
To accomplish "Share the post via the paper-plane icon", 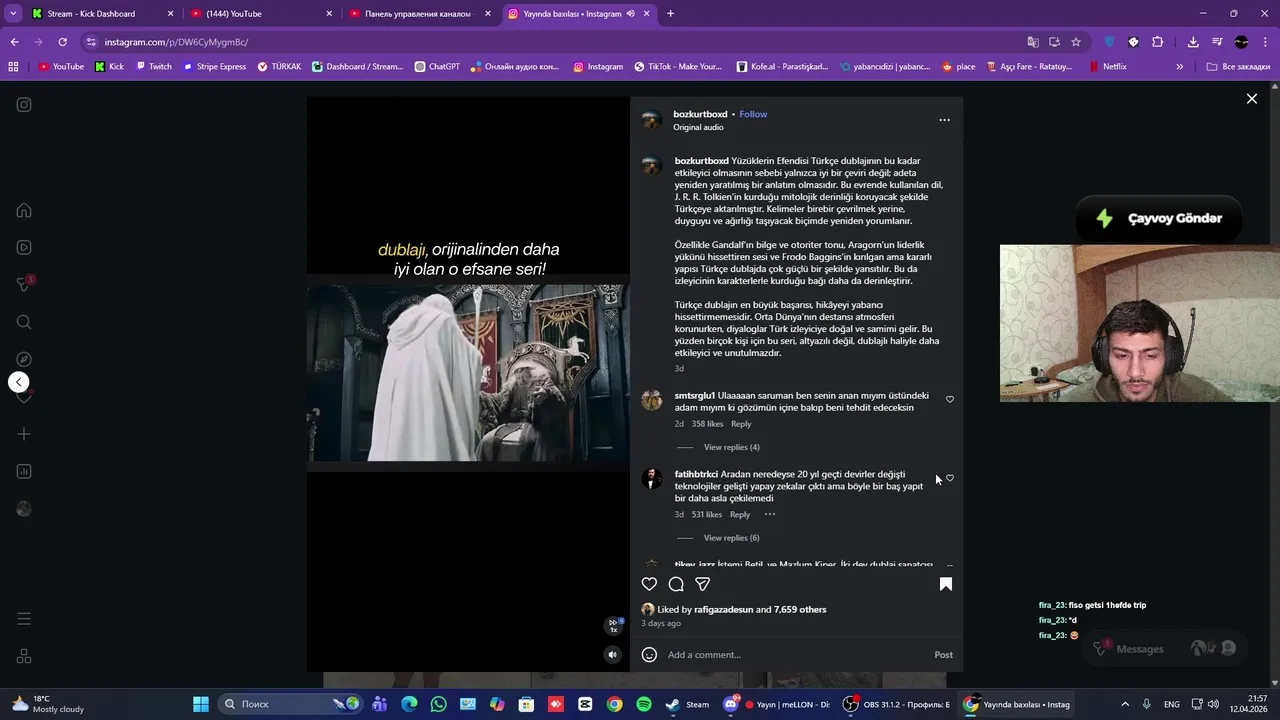I will 703,584.
